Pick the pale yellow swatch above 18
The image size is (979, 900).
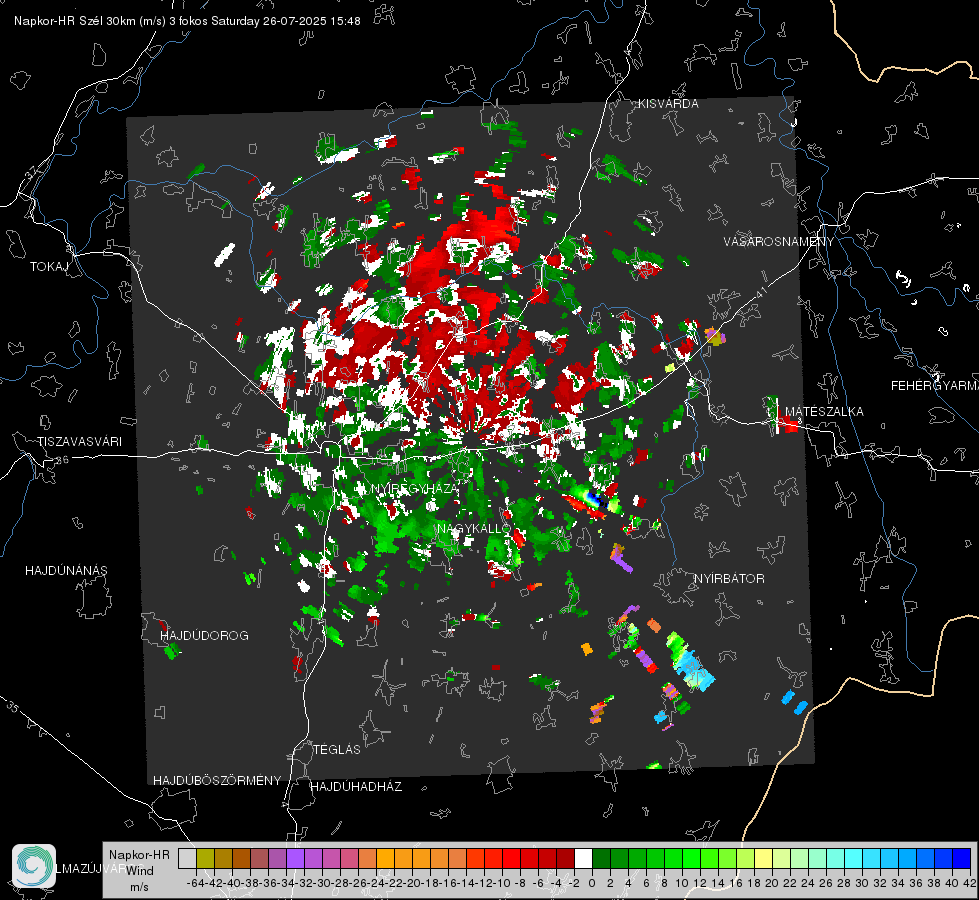(x=764, y=858)
